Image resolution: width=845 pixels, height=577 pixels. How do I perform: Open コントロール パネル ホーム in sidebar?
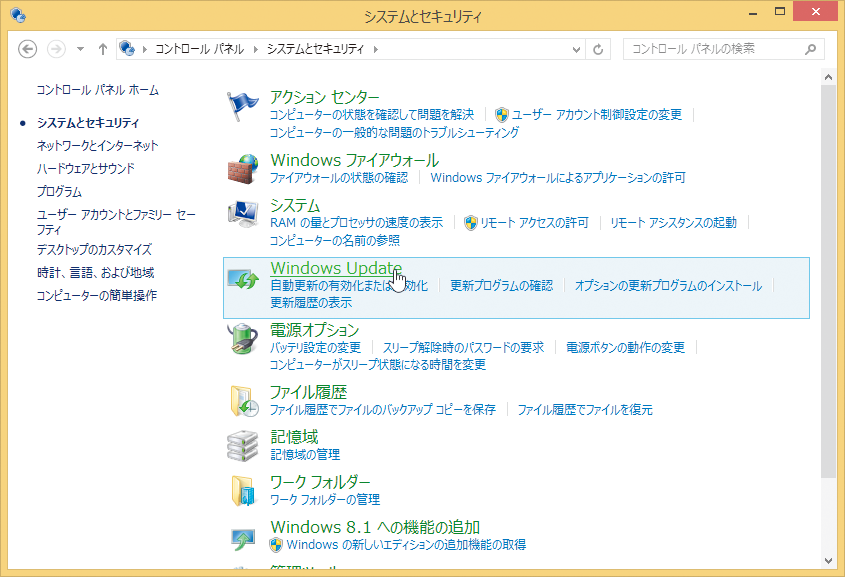point(98,90)
